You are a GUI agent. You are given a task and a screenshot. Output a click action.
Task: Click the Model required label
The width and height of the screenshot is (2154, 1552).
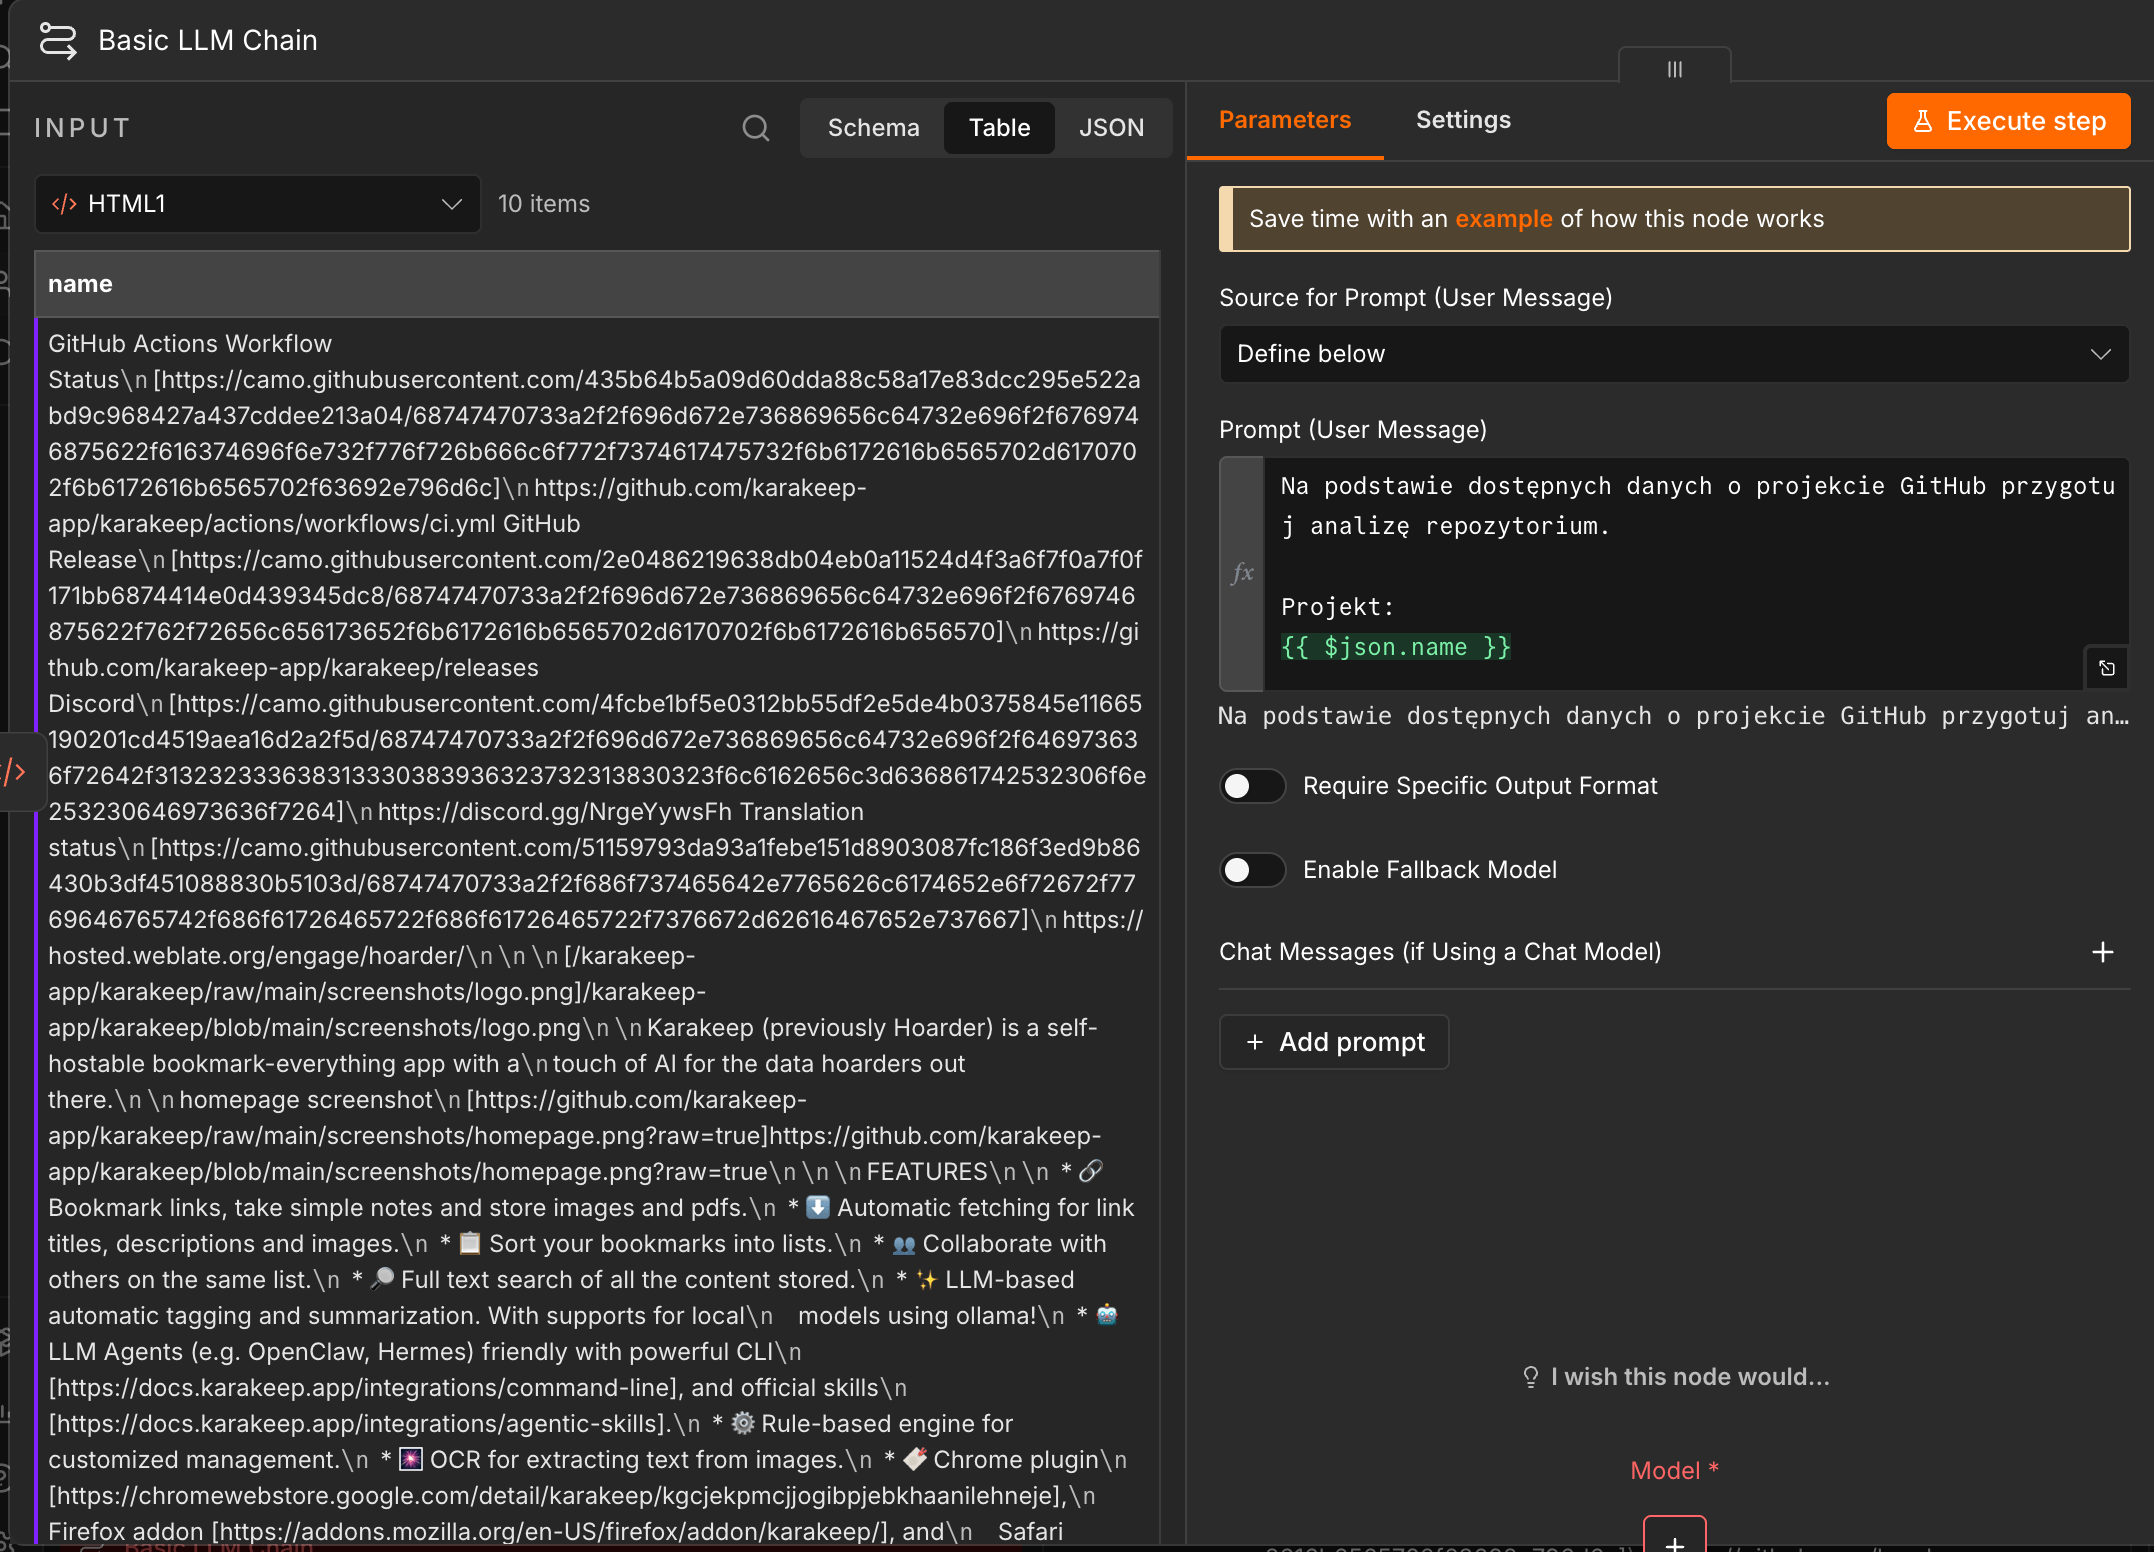(x=1674, y=1471)
